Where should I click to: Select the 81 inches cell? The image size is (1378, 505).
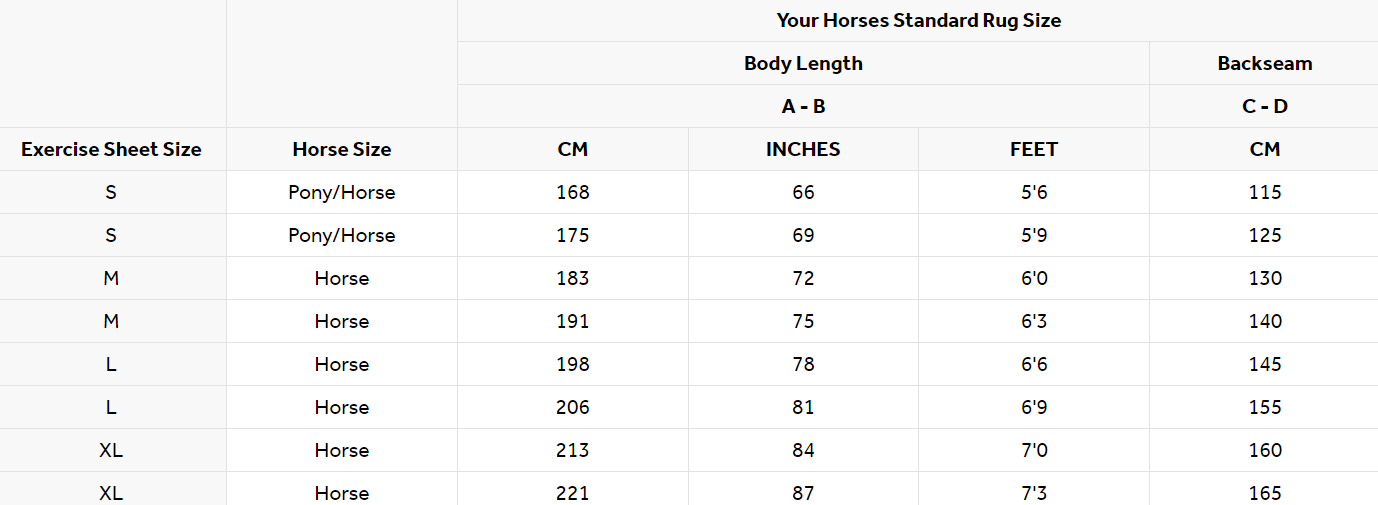click(803, 407)
